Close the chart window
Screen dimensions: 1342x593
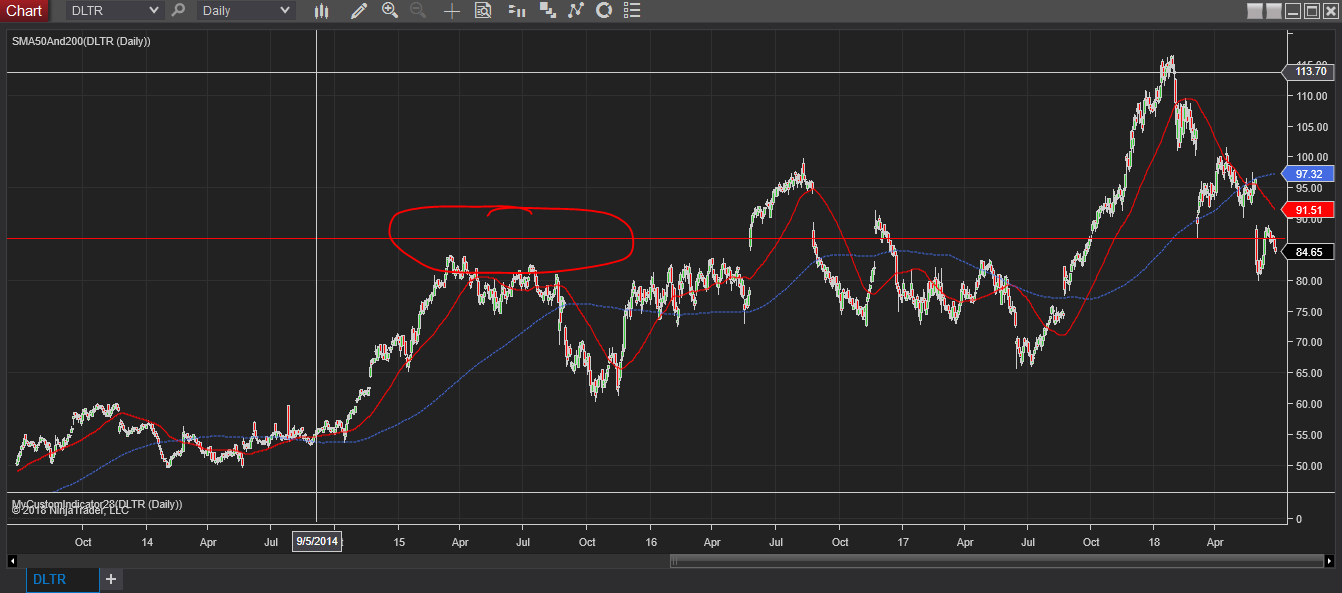(x=1329, y=11)
